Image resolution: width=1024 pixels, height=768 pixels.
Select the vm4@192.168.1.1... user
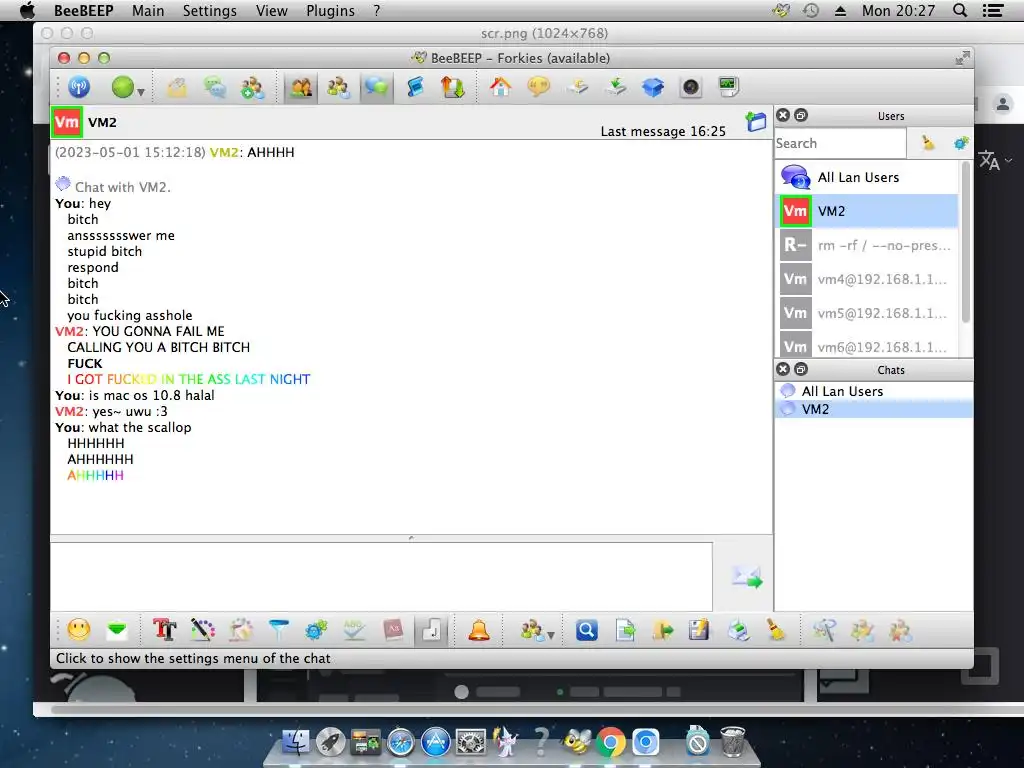click(867, 279)
